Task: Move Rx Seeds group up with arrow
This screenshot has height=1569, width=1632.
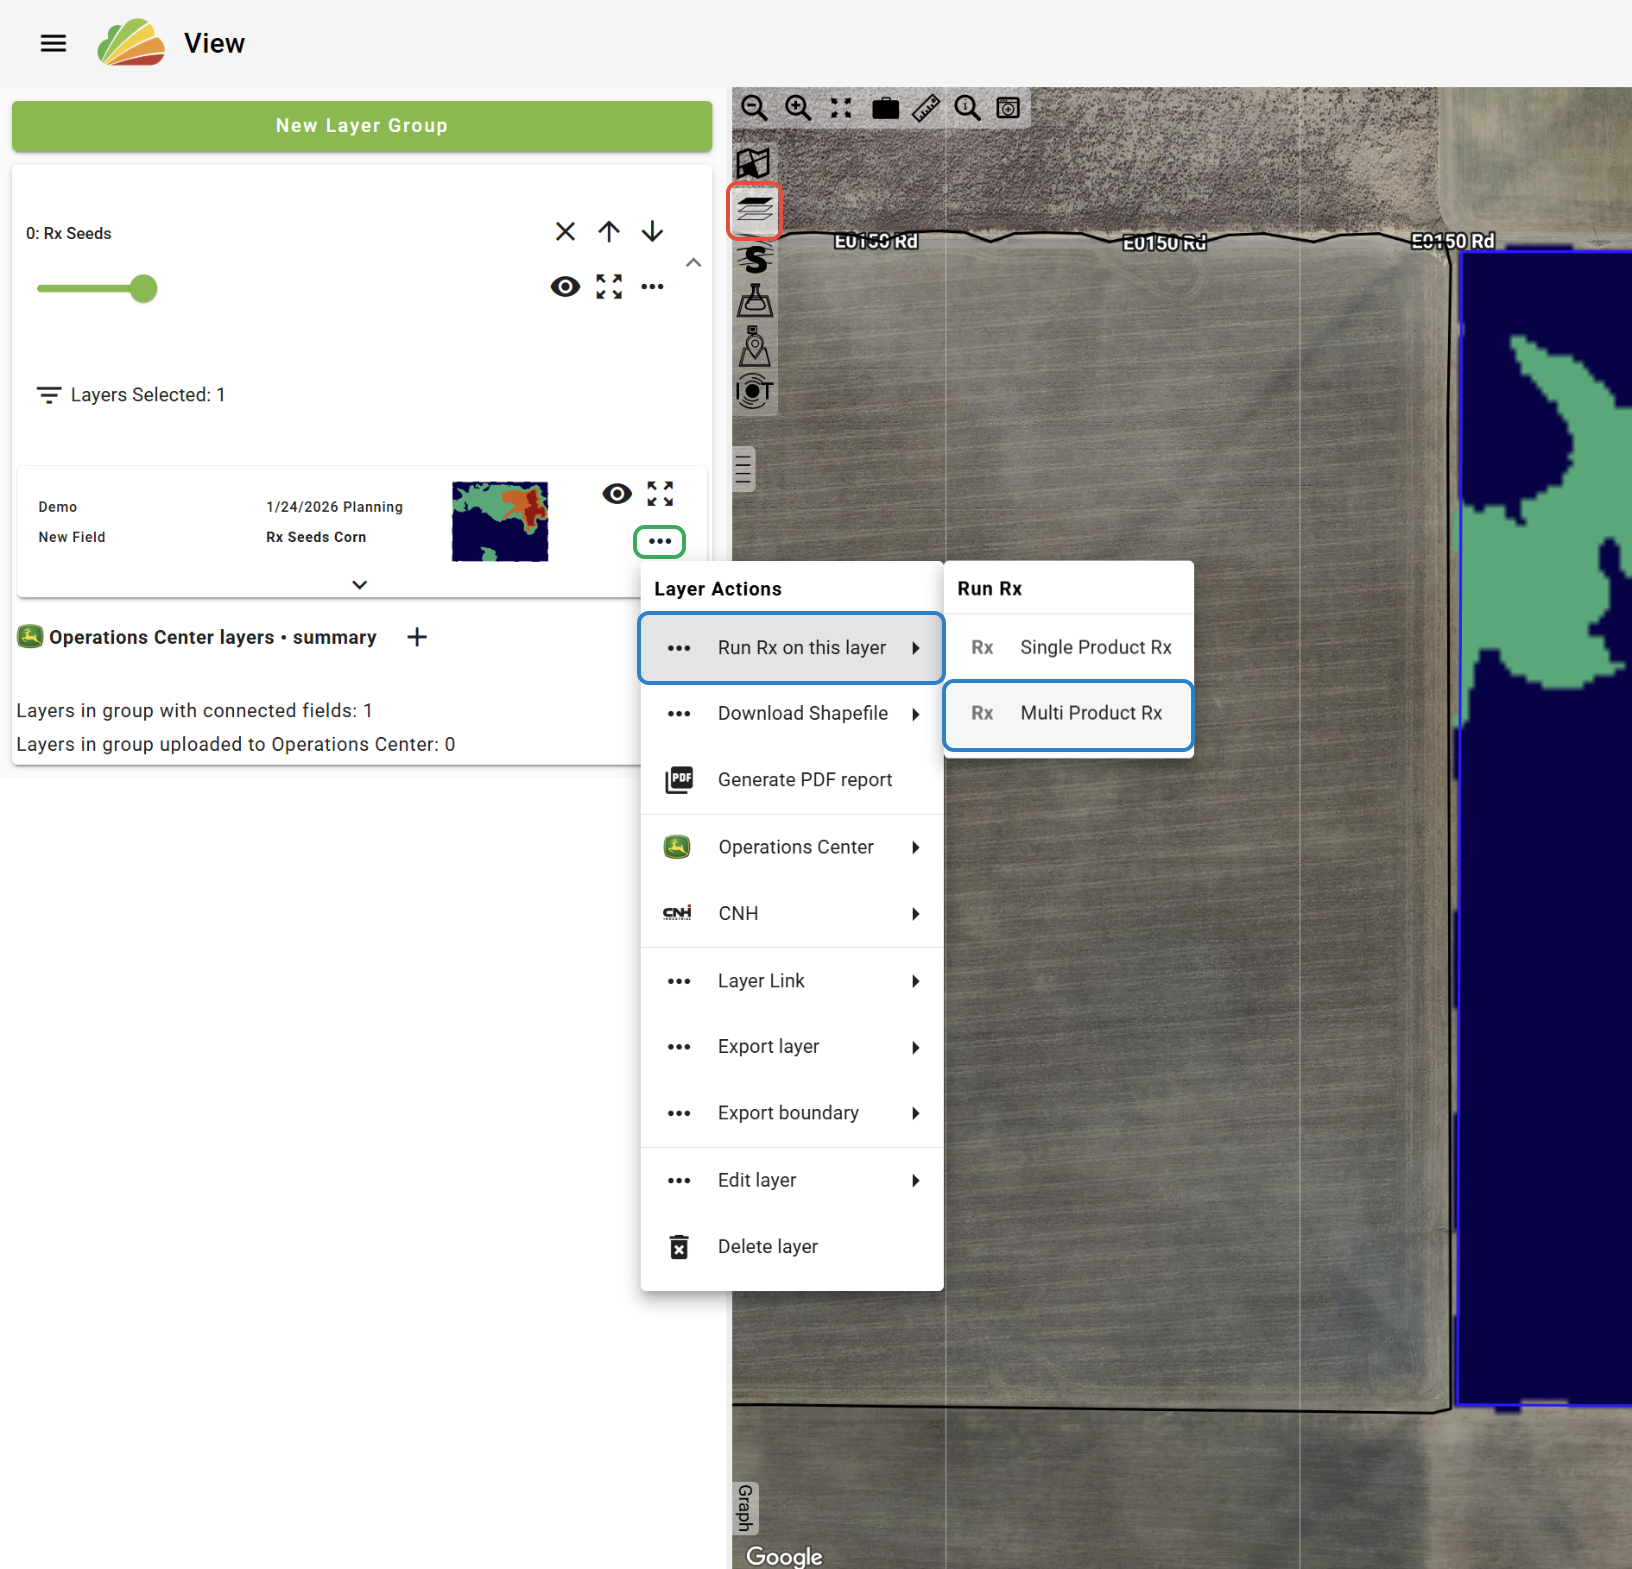Action: [x=609, y=232]
